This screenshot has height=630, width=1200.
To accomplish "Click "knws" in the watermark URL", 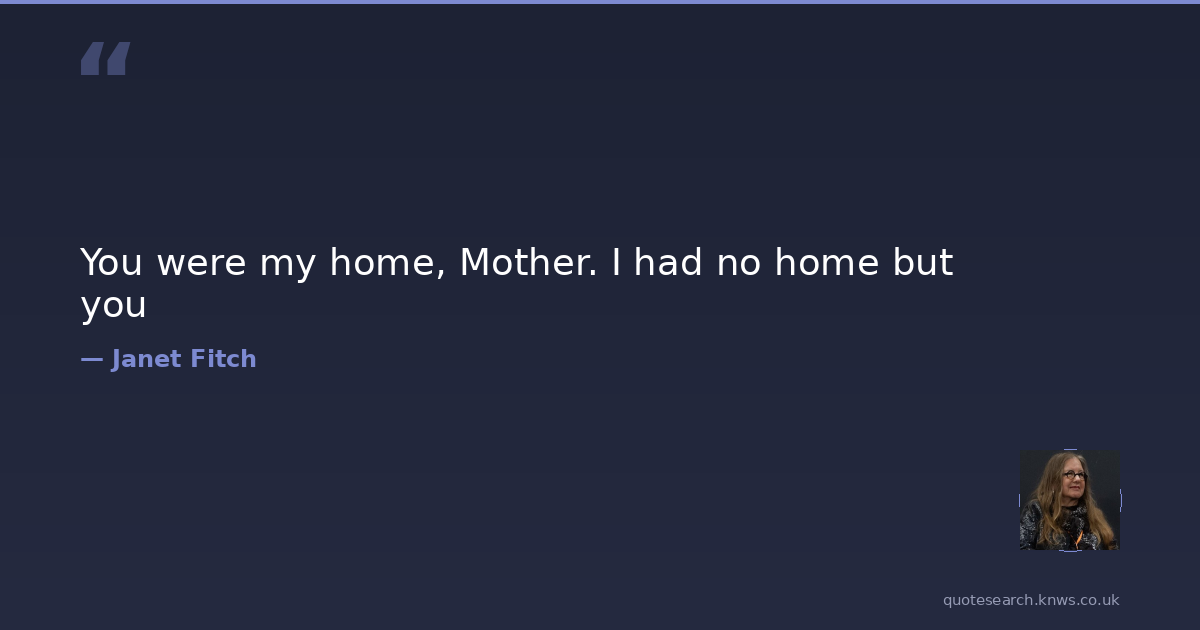I will pos(1054,600).
